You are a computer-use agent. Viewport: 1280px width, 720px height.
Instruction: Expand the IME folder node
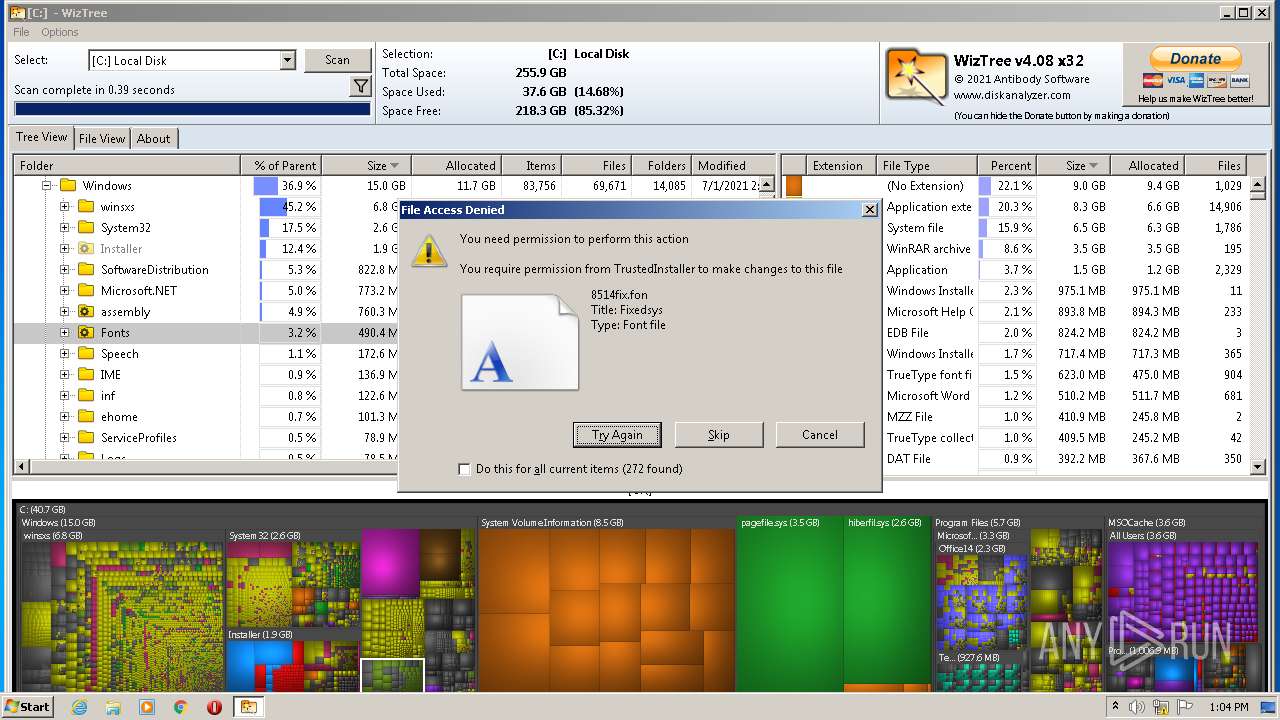click(x=64, y=375)
